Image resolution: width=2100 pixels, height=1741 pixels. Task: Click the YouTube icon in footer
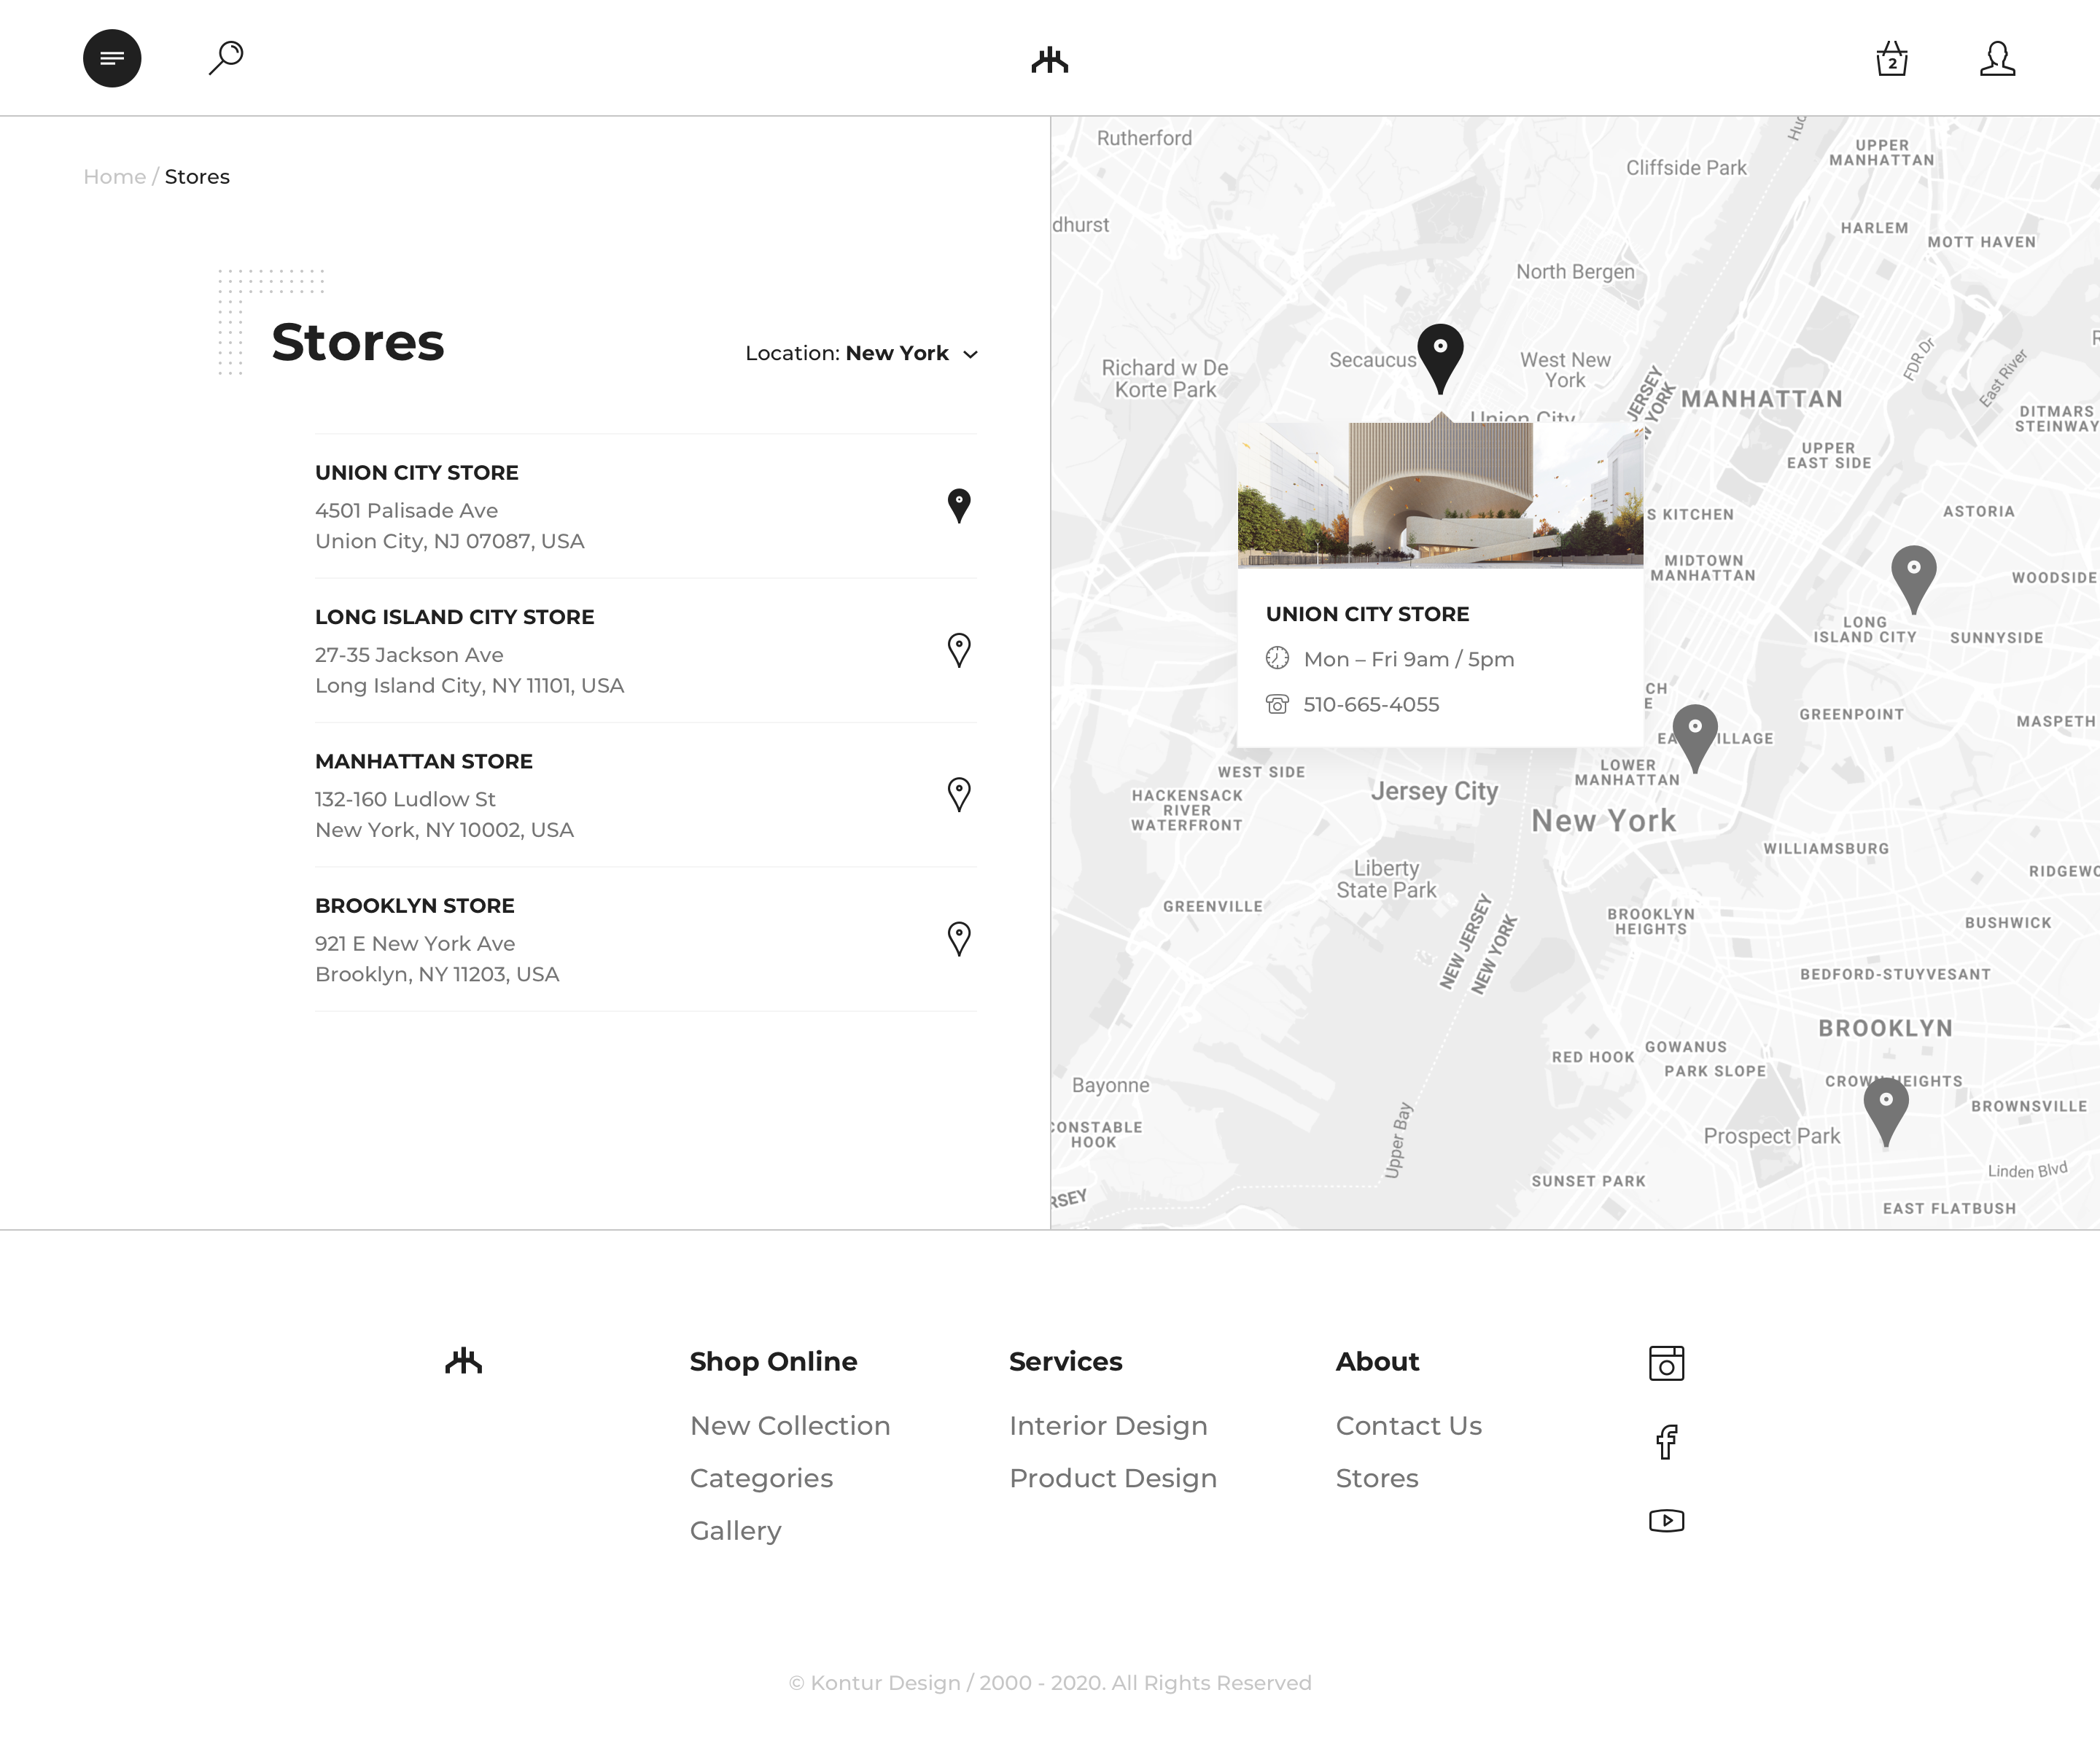(1666, 1521)
